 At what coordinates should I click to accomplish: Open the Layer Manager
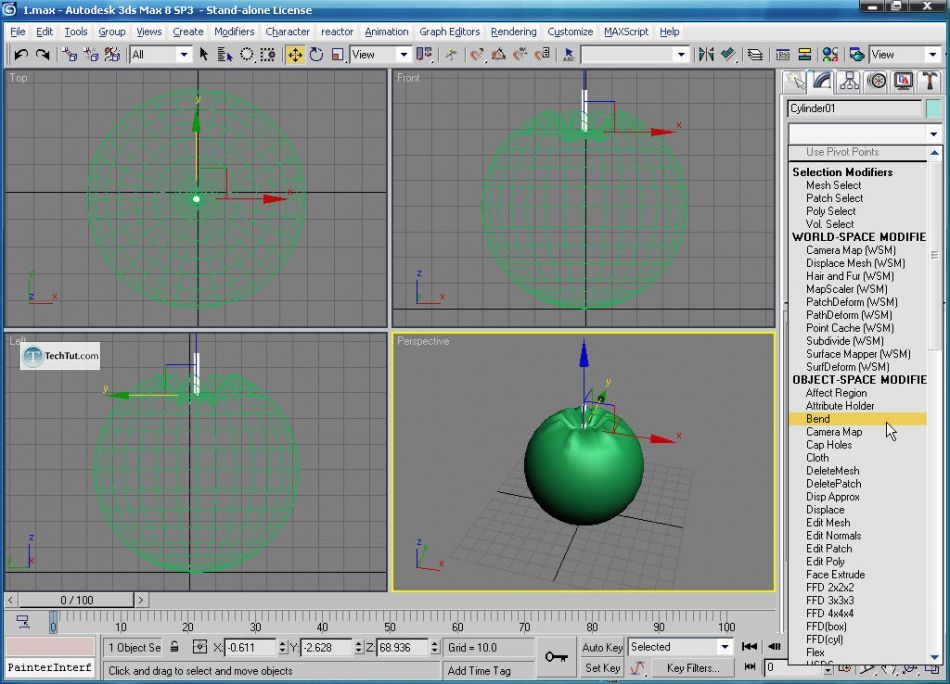tap(755, 55)
